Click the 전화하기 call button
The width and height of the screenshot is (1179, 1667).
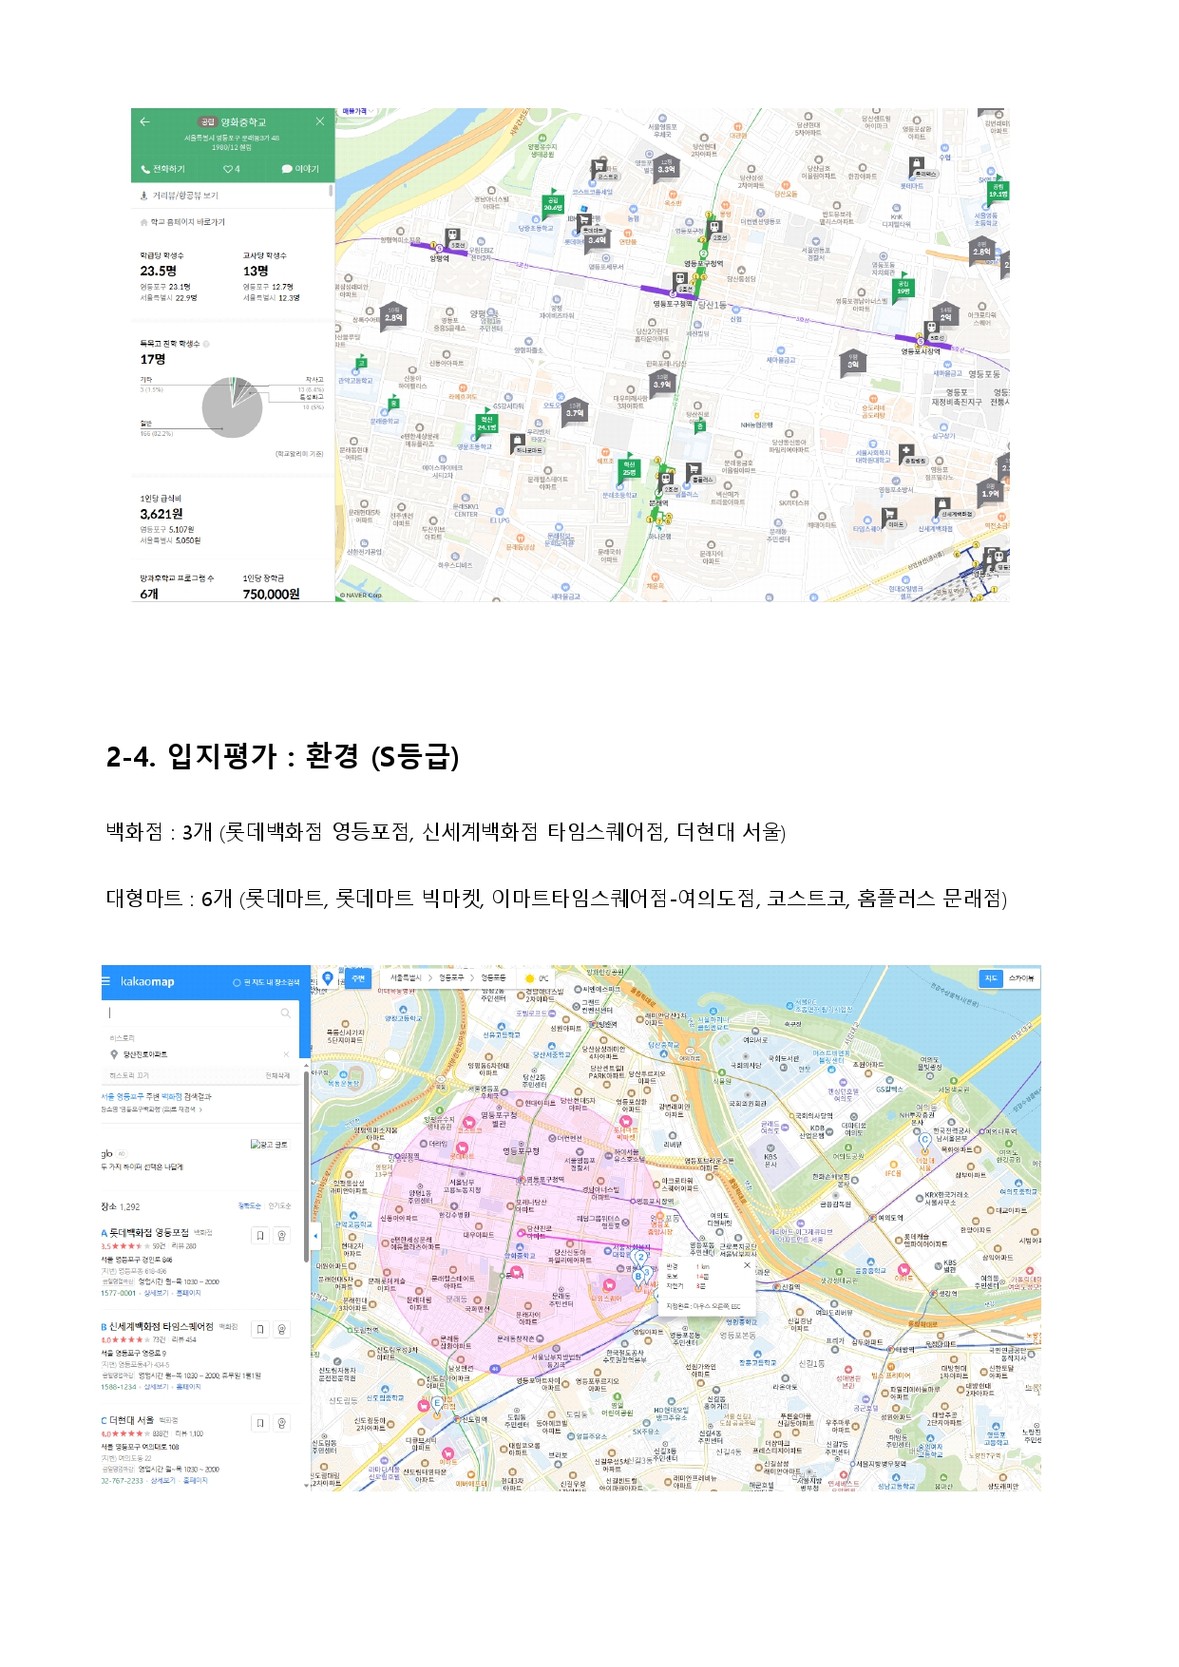coord(163,169)
